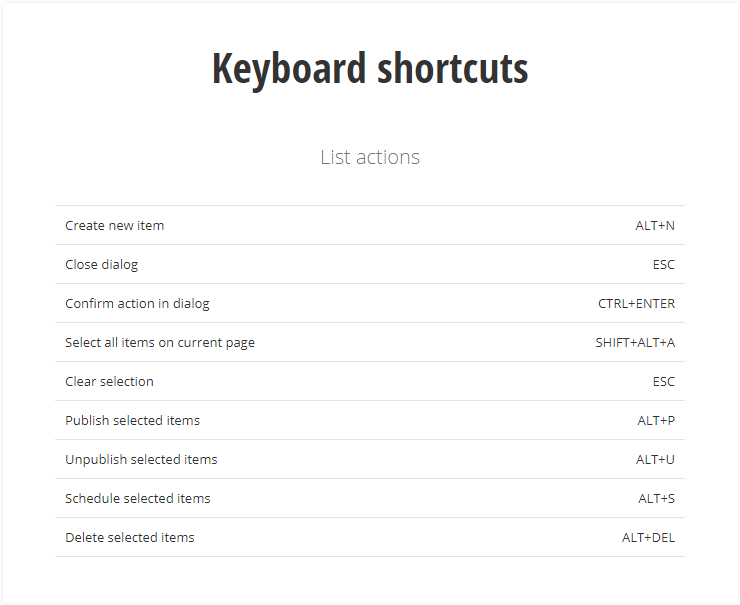Click the ESC shortcut beside Clear selection
This screenshot has height=605, width=740.
click(664, 382)
